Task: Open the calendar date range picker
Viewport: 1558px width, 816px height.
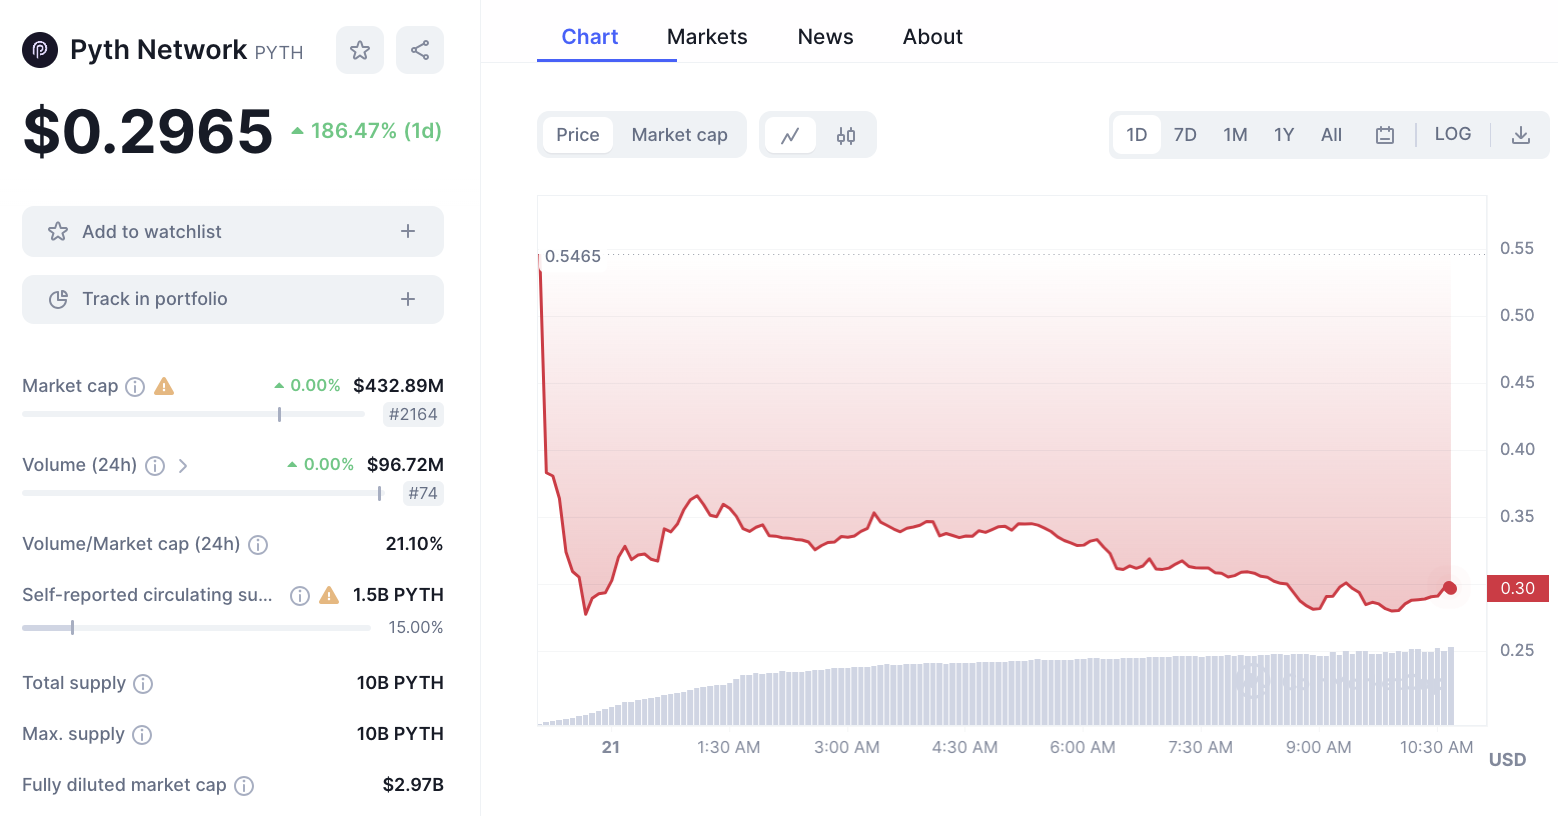Action: (1385, 135)
